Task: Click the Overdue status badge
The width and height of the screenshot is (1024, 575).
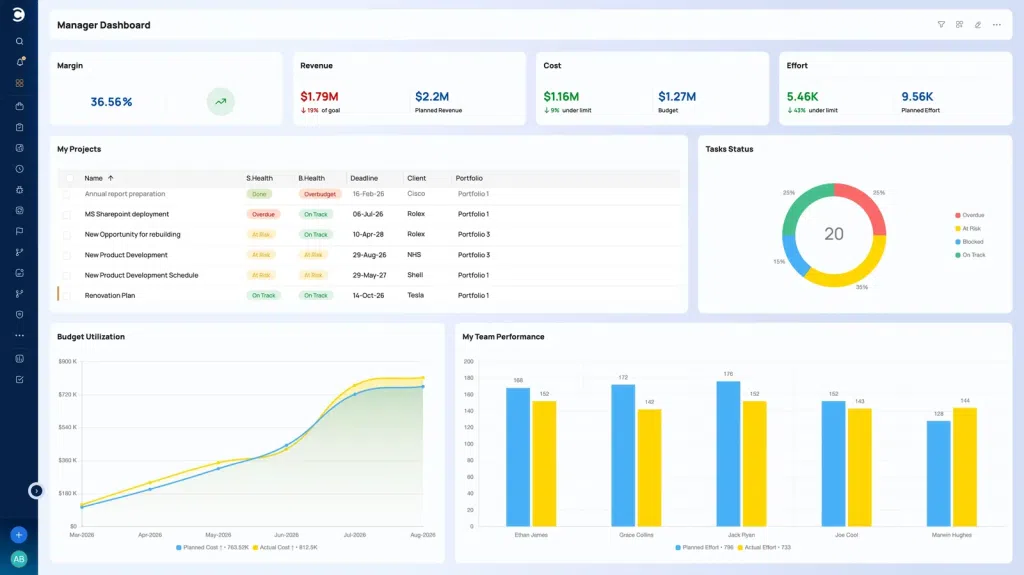Action: [x=263, y=214]
